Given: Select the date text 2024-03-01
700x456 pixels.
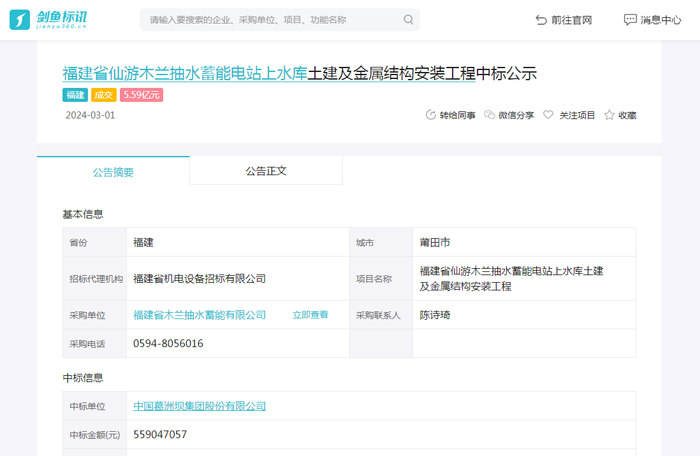Looking at the screenshot, I should pyautogui.click(x=90, y=115).
